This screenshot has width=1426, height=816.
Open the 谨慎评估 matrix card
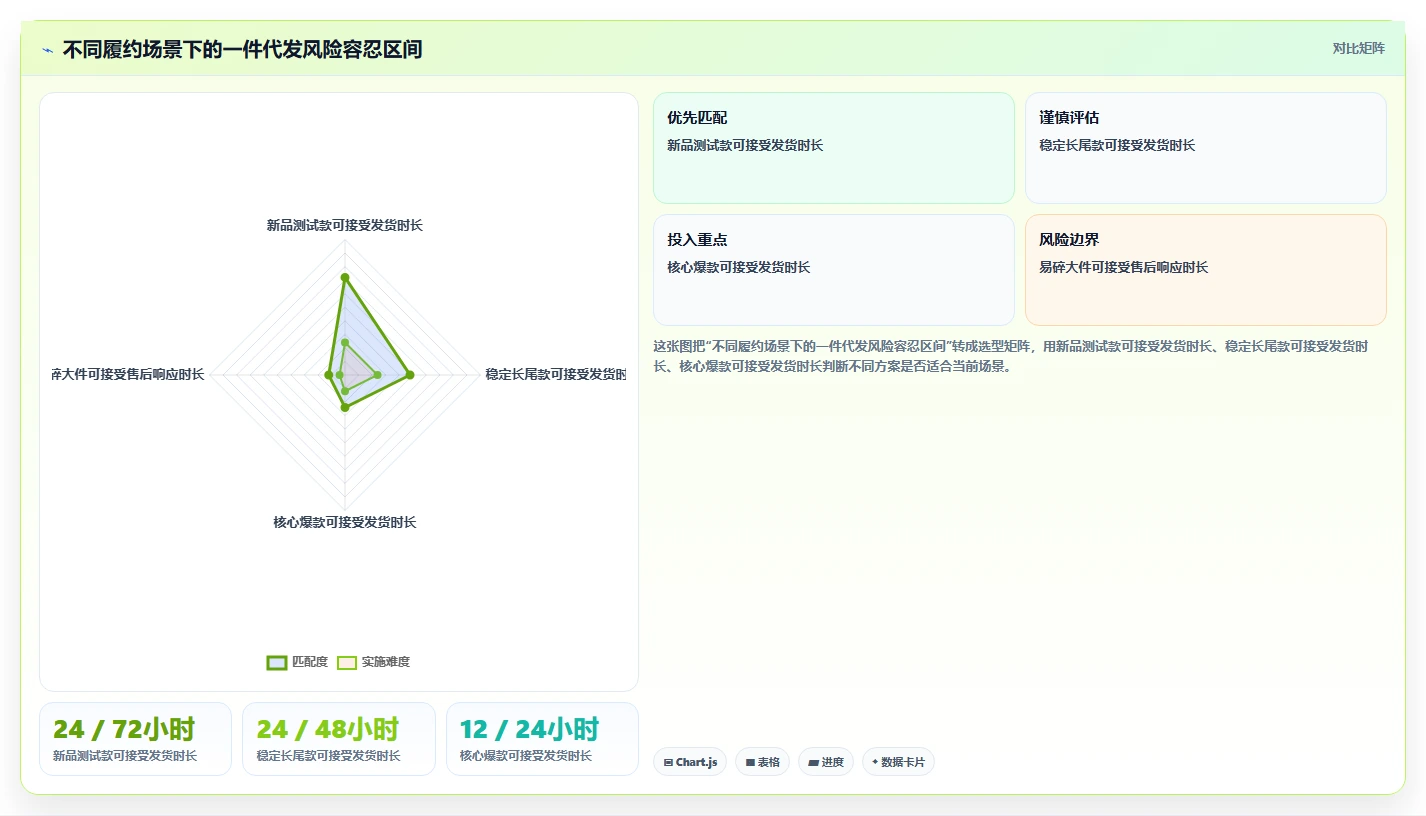[1206, 148]
